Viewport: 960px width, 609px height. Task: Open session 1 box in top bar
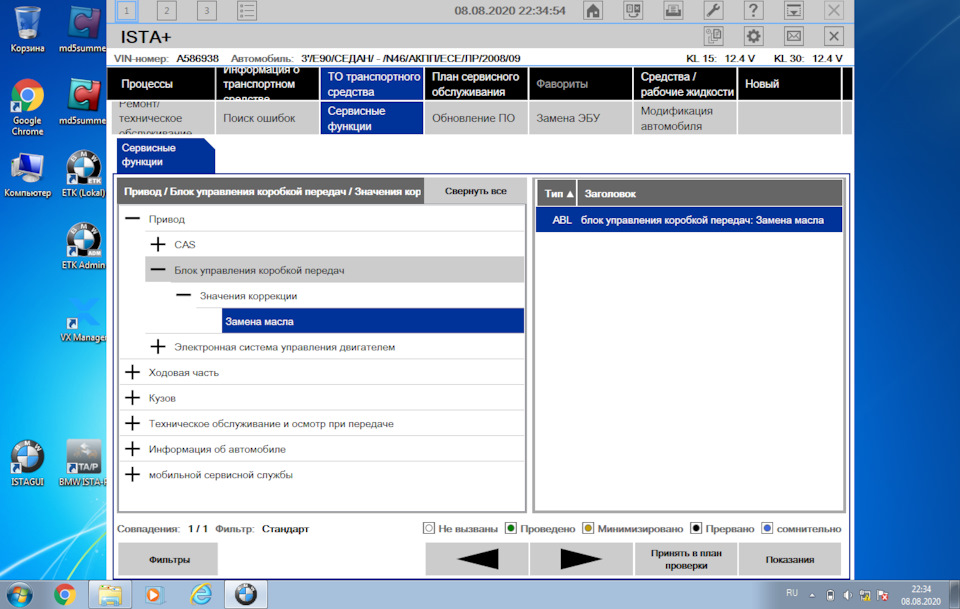pos(127,10)
